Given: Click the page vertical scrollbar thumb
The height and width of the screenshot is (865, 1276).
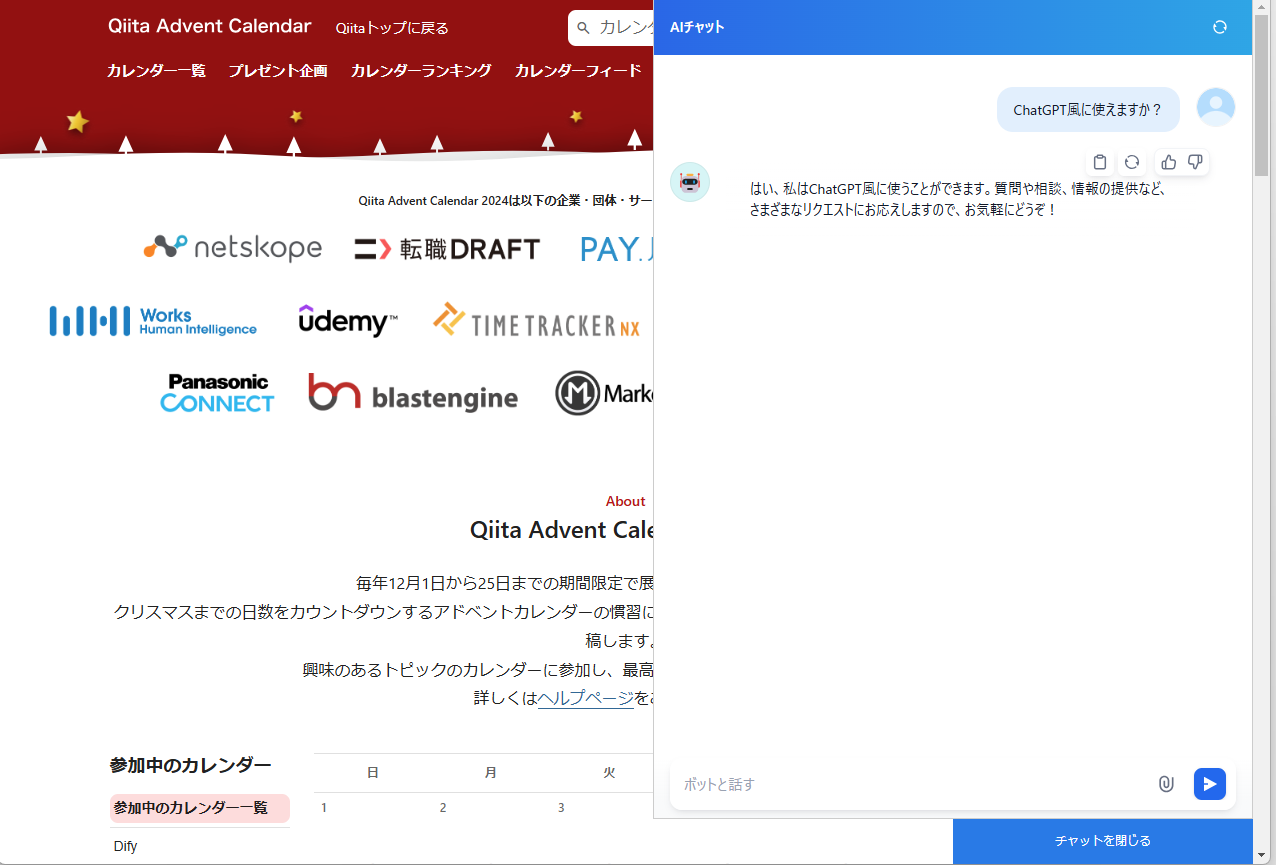Looking at the screenshot, I should pyautogui.click(x=1261, y=97).
